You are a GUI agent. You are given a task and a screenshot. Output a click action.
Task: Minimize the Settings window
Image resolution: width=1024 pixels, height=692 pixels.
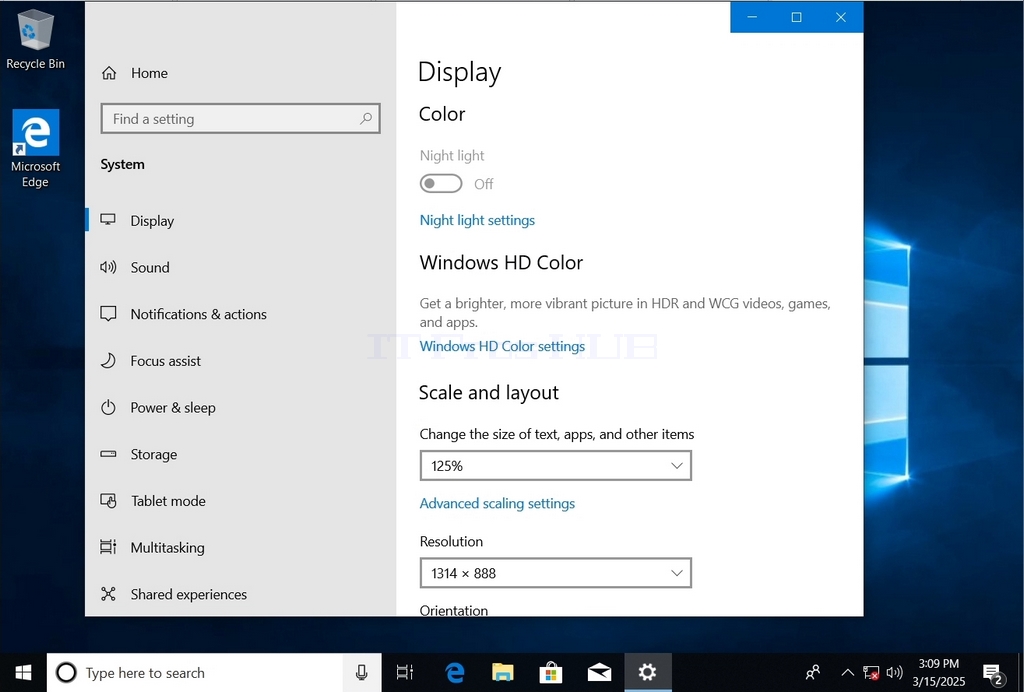(752, 17)
